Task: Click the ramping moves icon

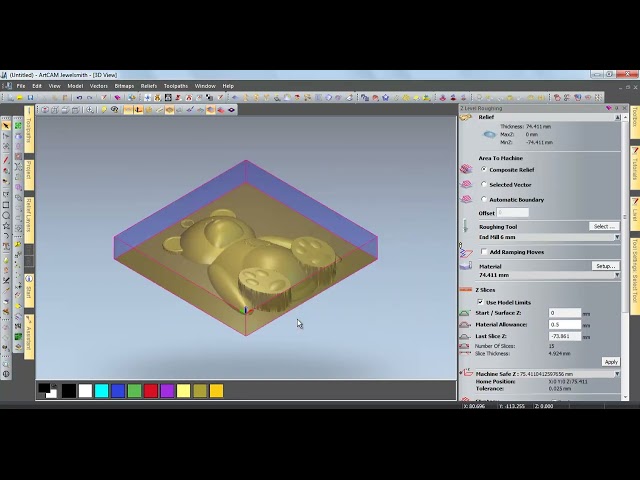Action: click(x=466, y=252)
